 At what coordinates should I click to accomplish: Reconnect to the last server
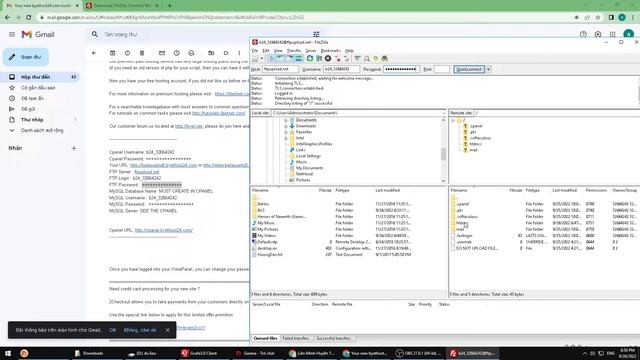pyautogui.click(x=346, y=59)
